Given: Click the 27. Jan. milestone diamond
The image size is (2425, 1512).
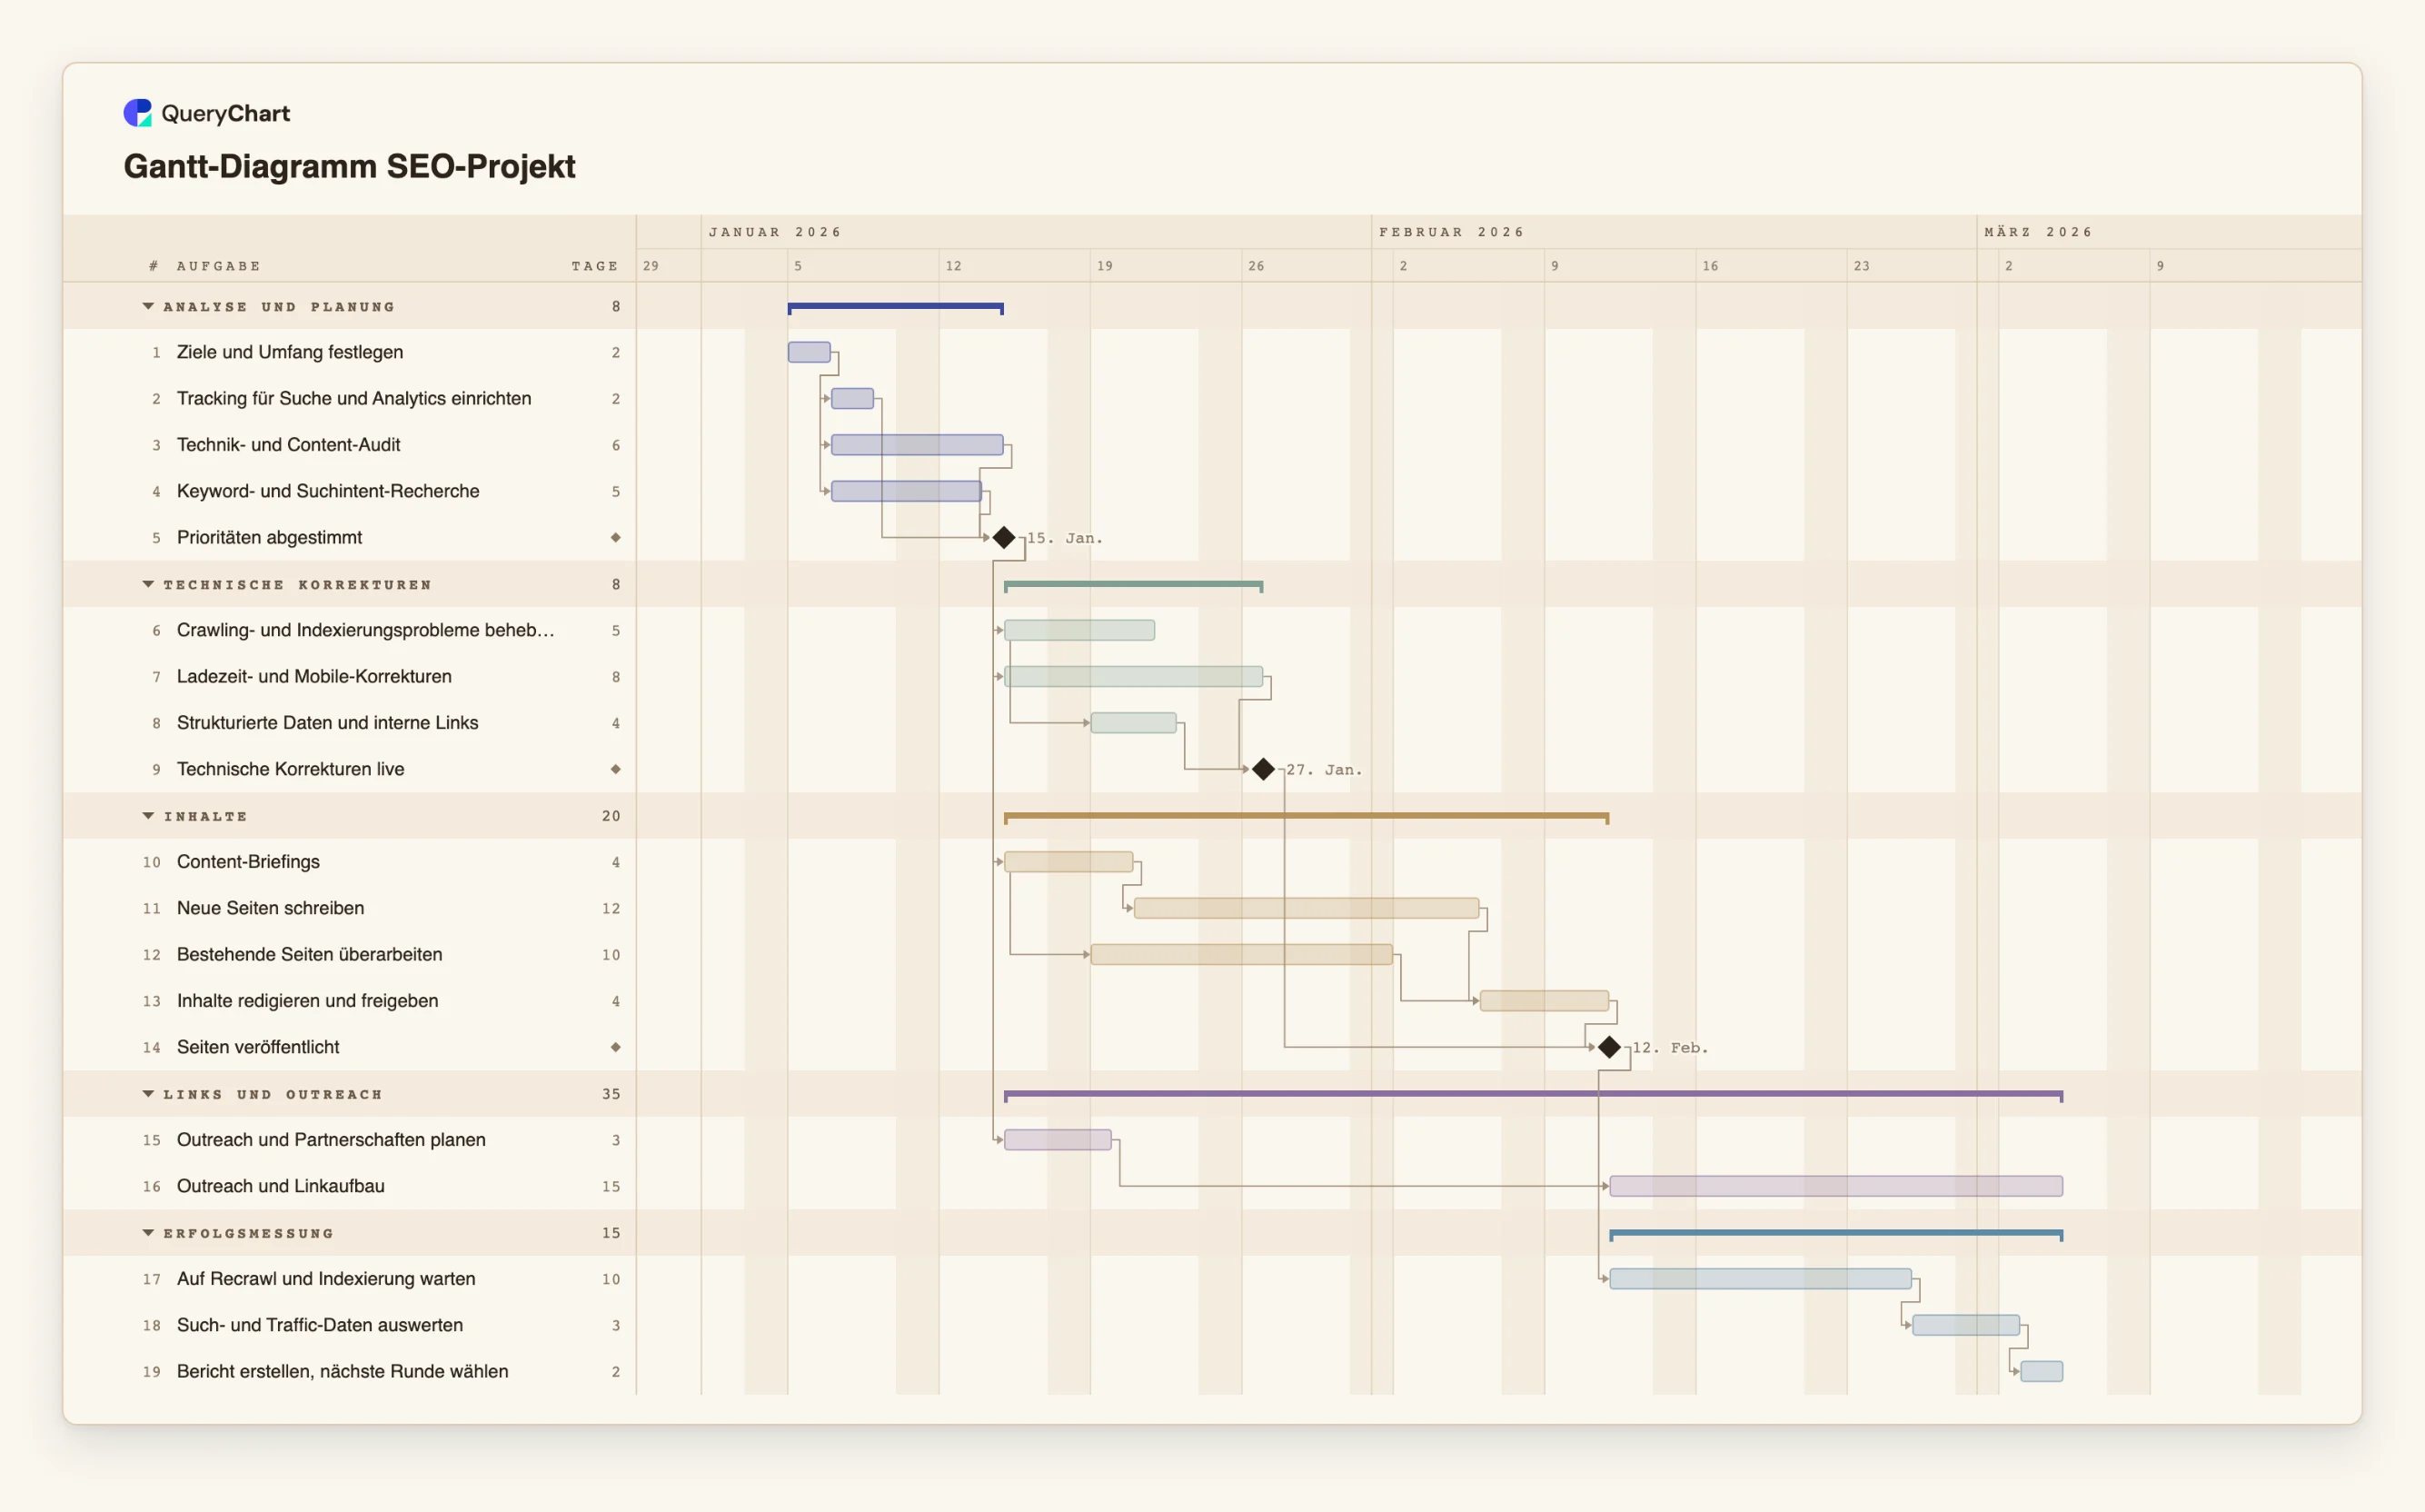Looking at the screenshot, I should [x=1263, y=769].
